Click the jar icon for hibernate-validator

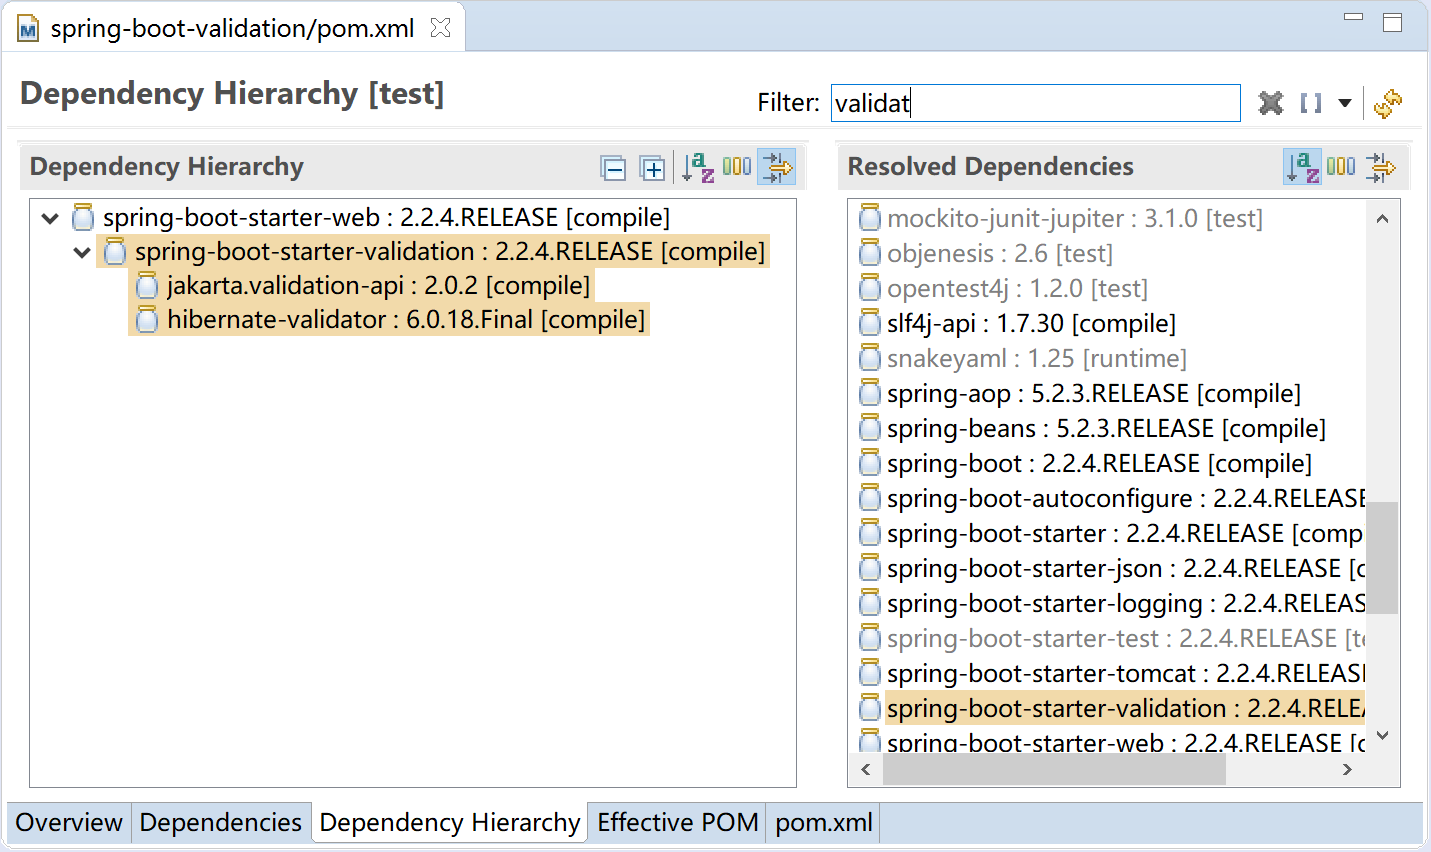[x=147, y=320]
